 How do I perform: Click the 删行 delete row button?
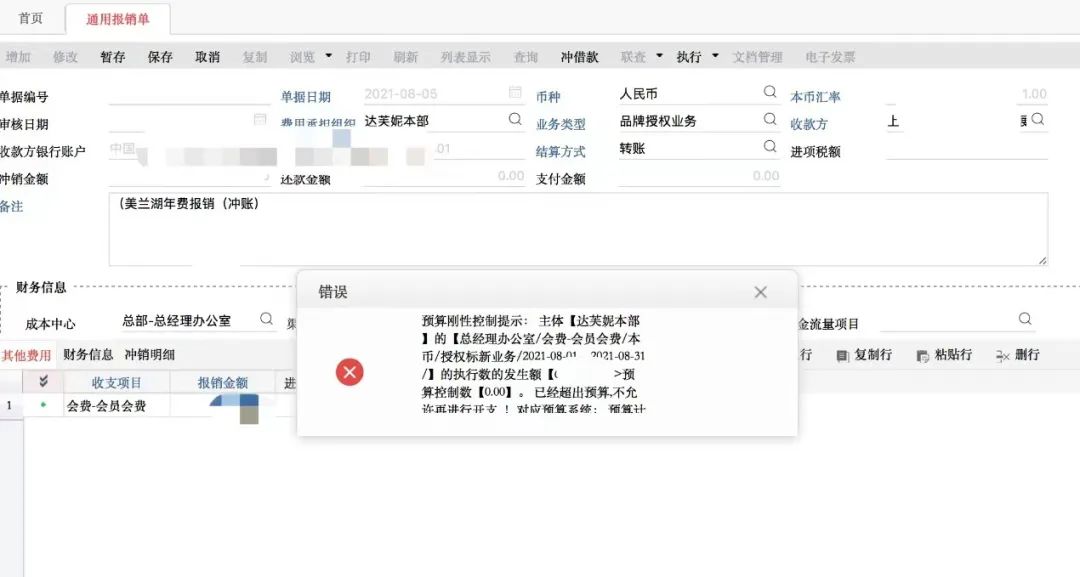(1018, 355)
